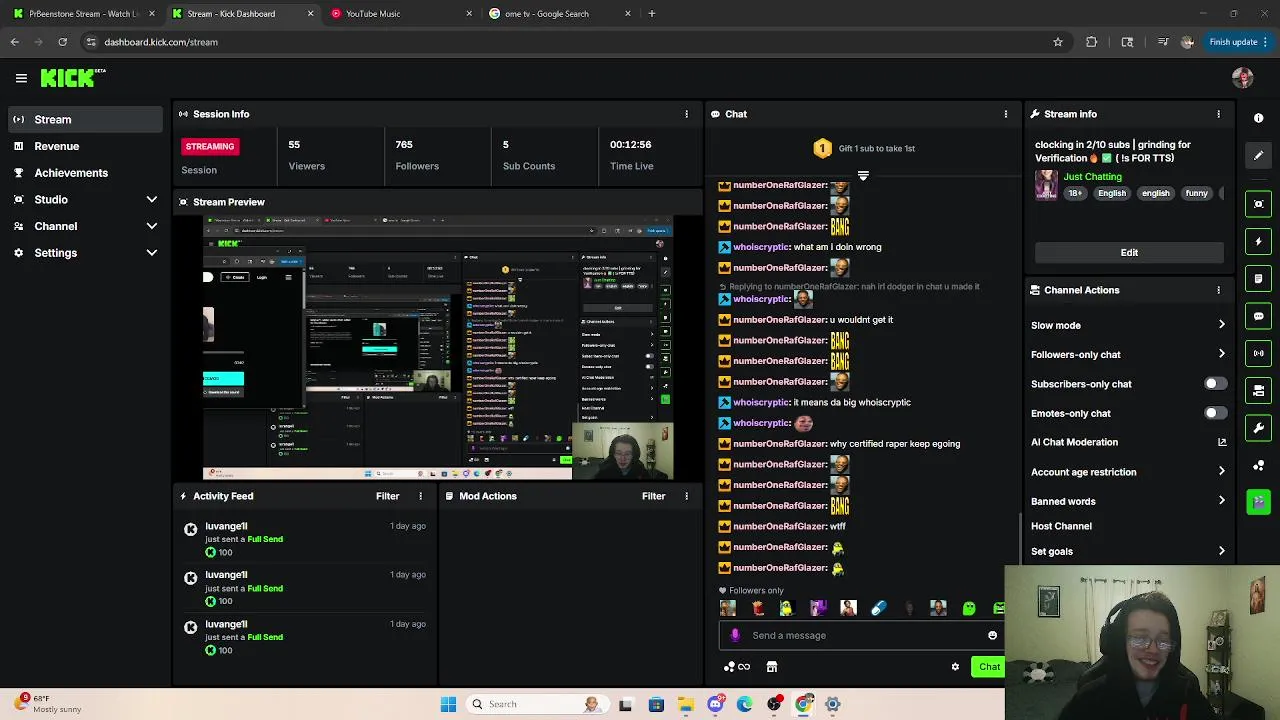The height and width of the screenshot is (720, 1280).
Task: Open Slow mode options
Action: pos(1128,325)
